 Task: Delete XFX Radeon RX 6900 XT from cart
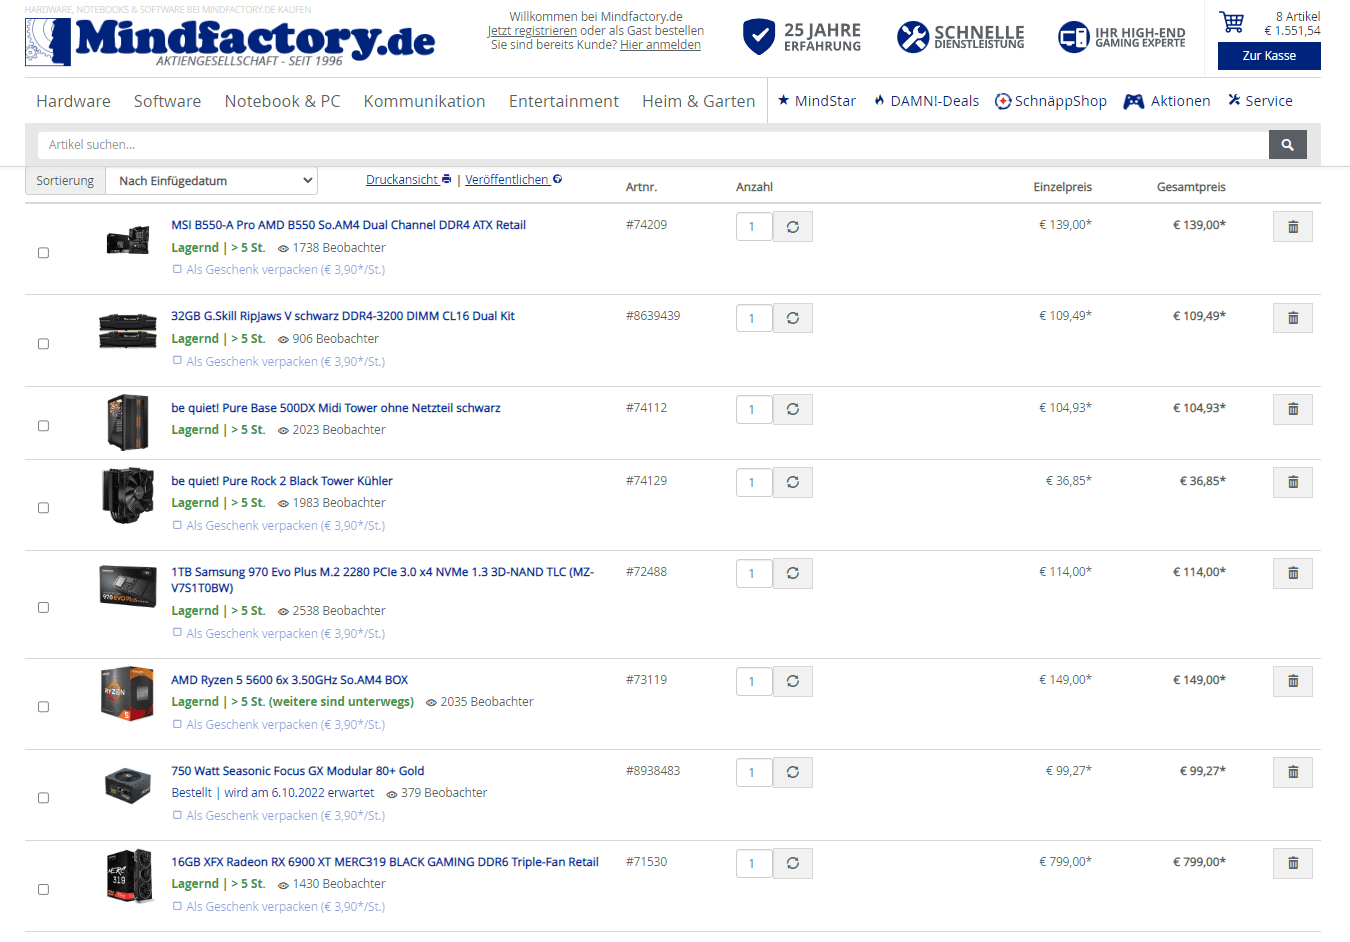click(x=1293, y=863)
